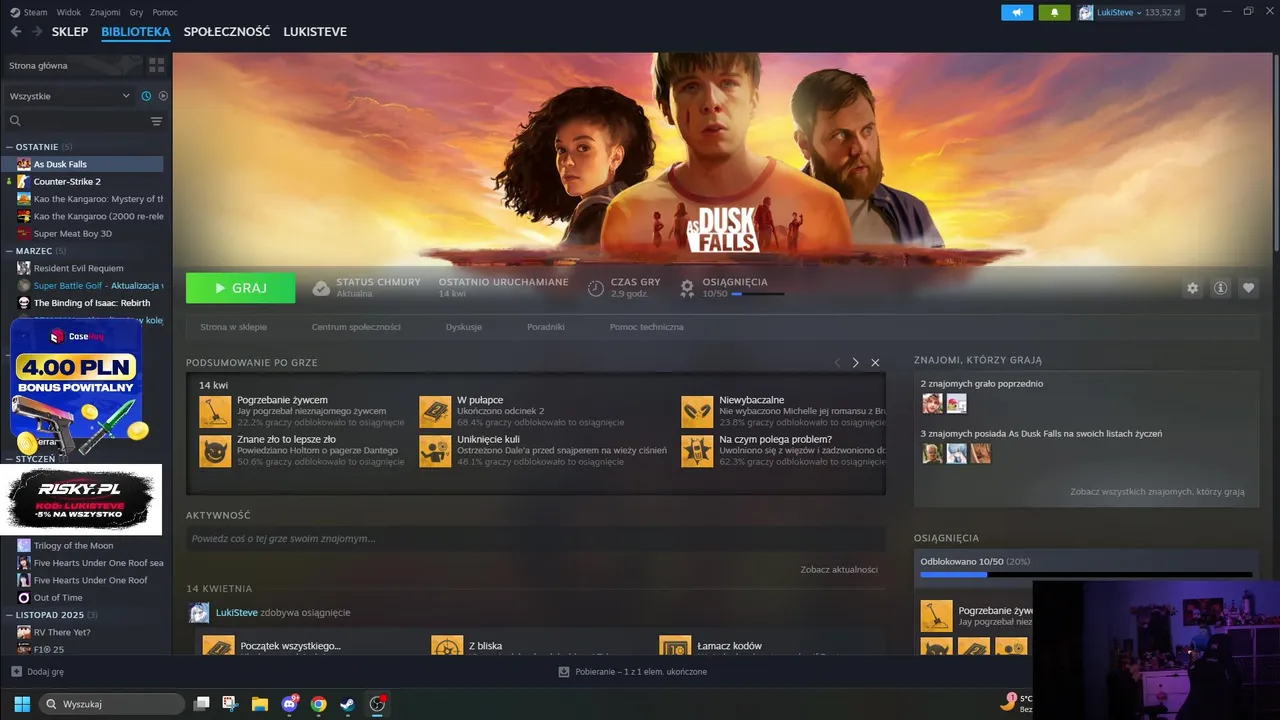Open Strona w sklepie link
This screenshot has width=1280, height=720.
pyautogui.click(x=233, y=327)
